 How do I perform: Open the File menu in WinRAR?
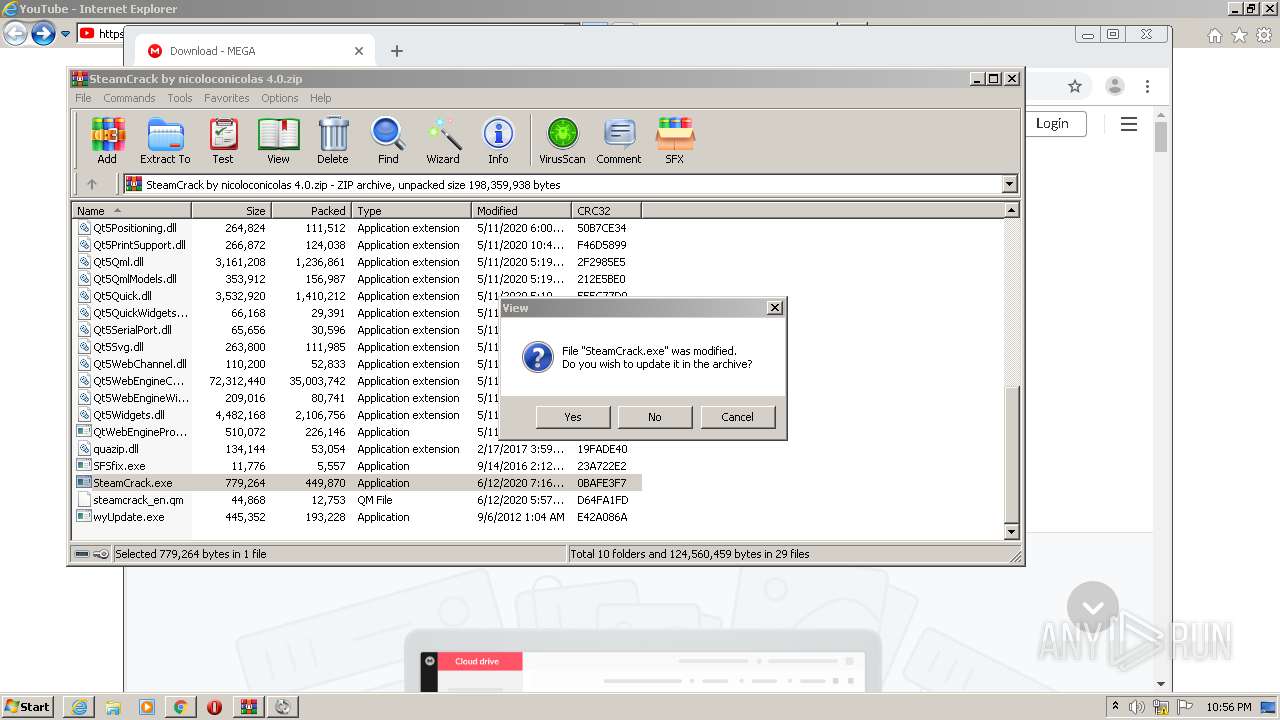coord(83,98)
